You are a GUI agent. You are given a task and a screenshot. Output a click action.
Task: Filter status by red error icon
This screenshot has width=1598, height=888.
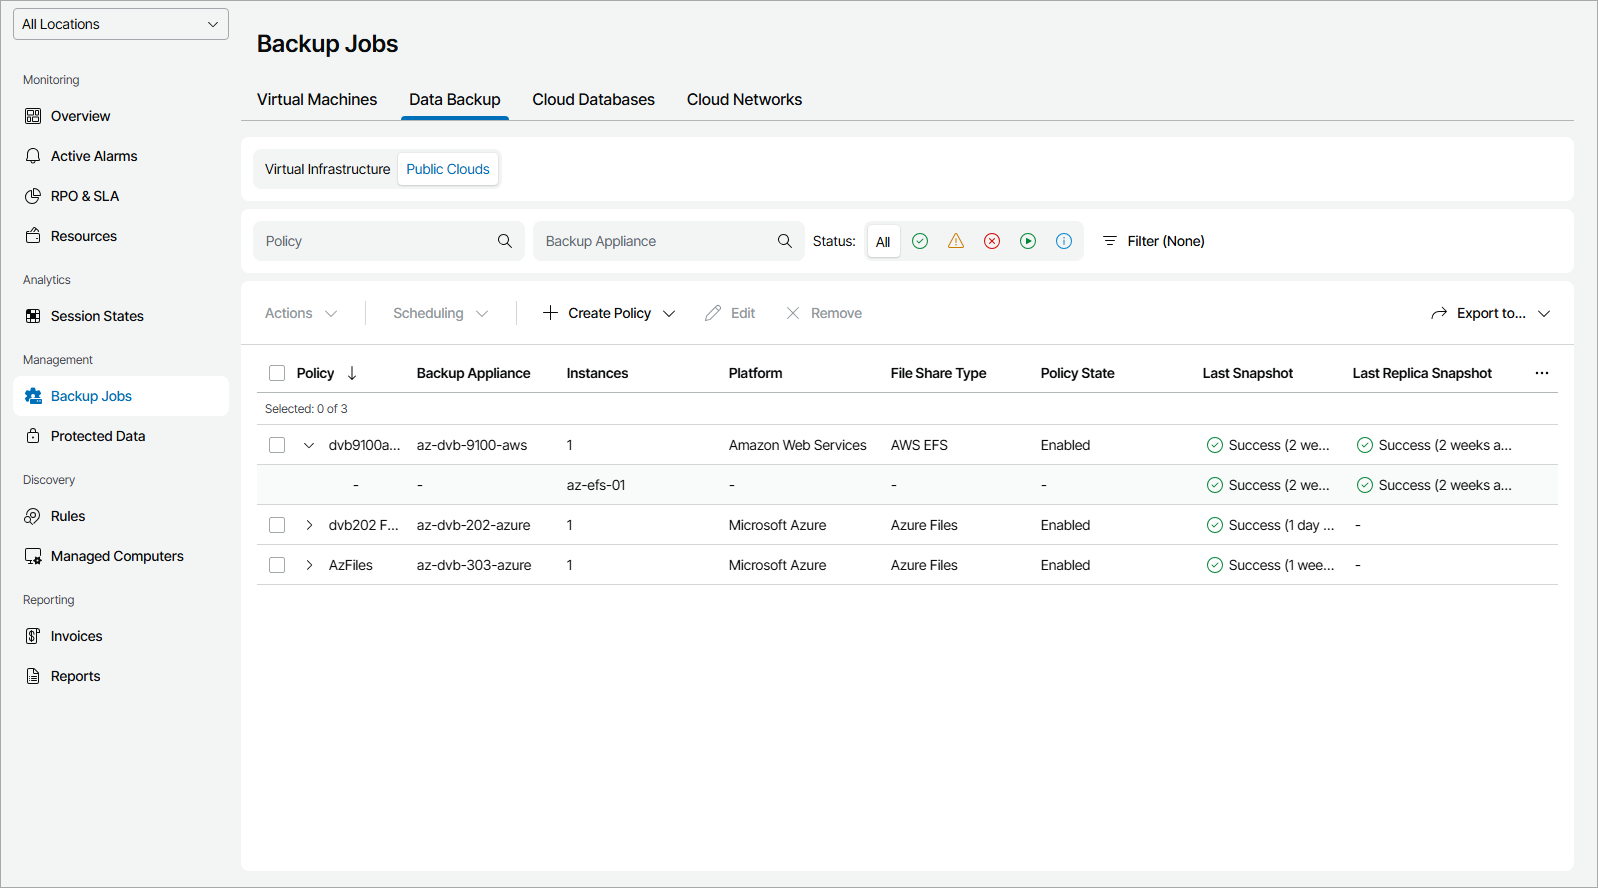[992, 241]
